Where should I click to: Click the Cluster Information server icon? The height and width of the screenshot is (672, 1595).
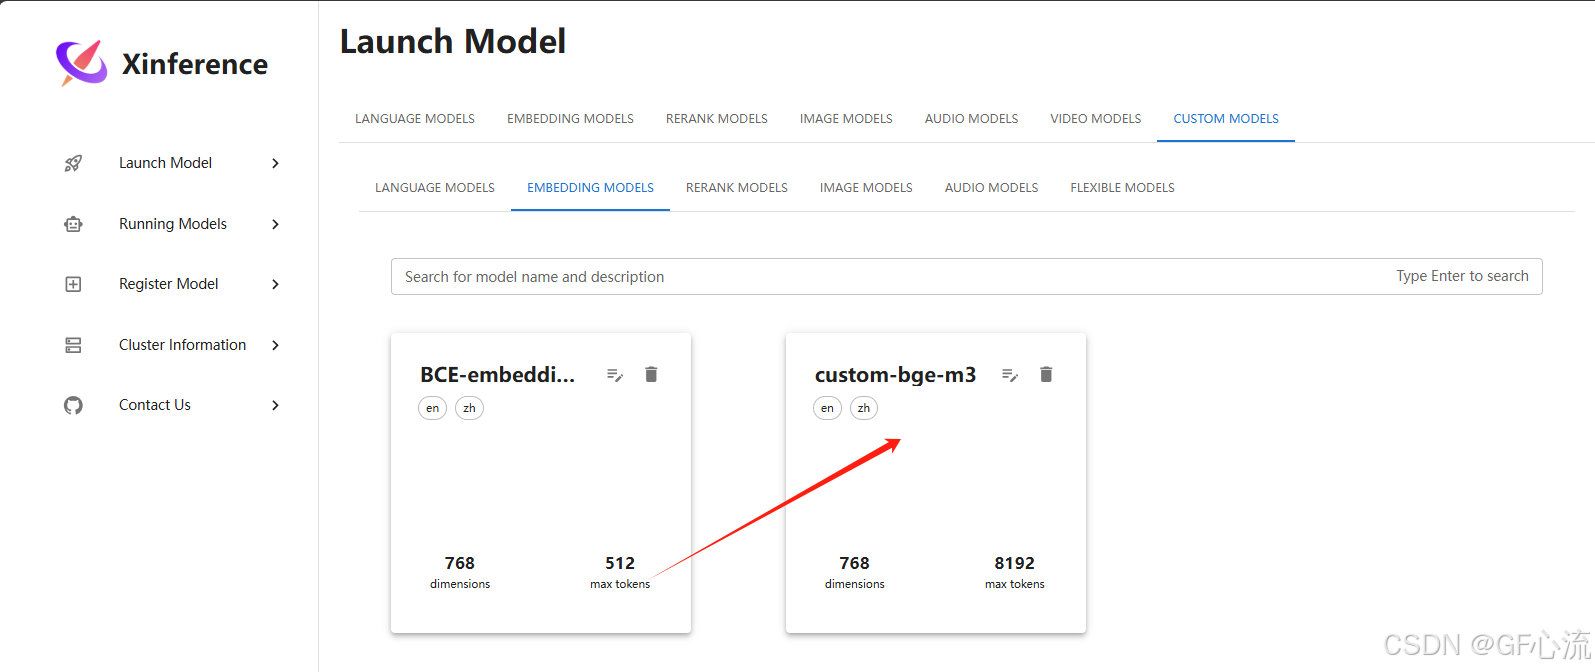73,345
